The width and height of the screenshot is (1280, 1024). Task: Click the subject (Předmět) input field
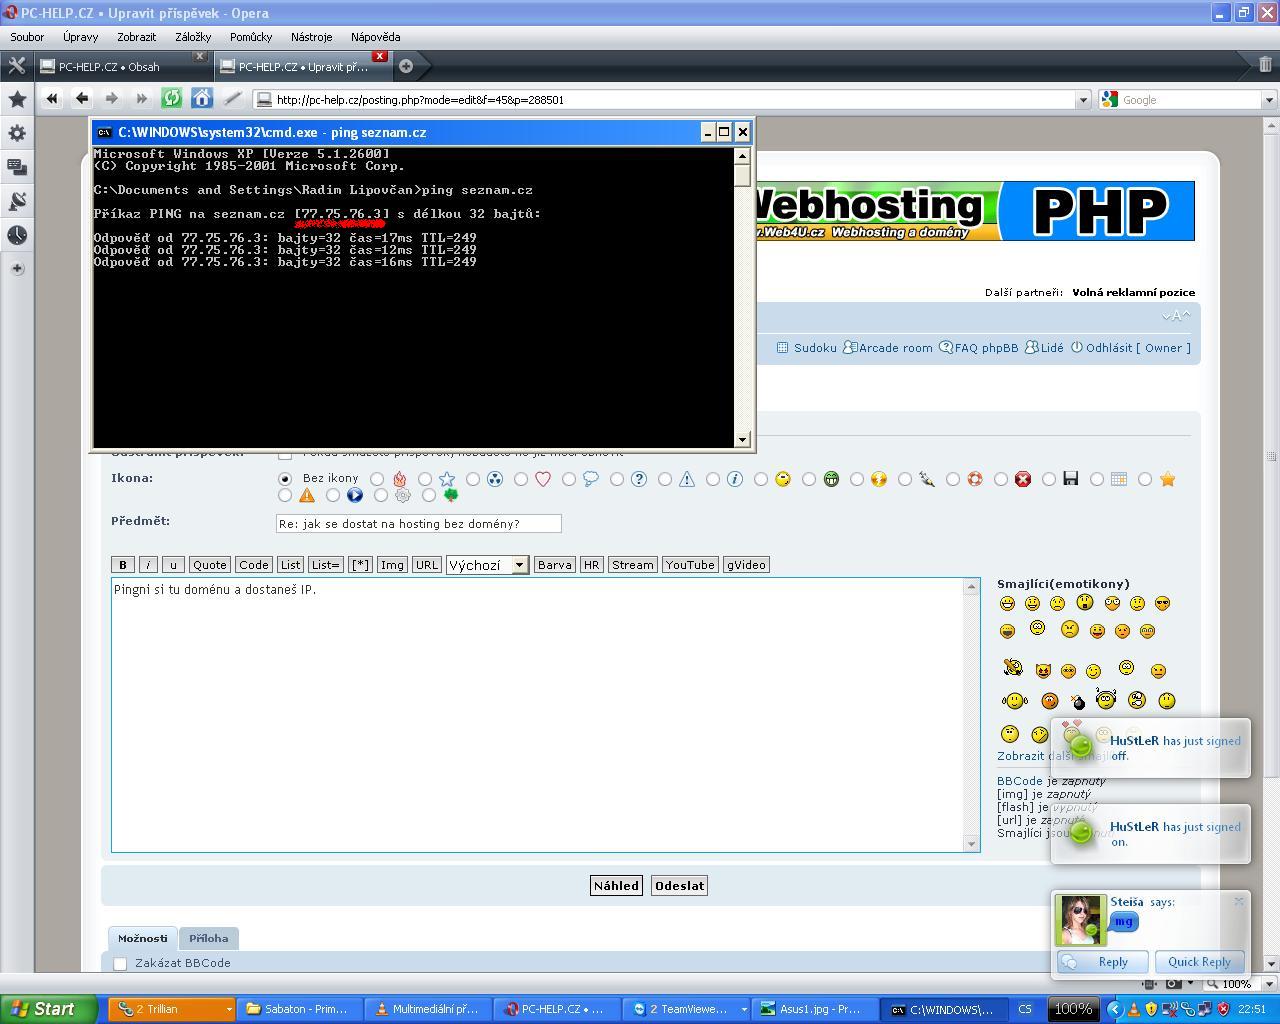point(418,524)
